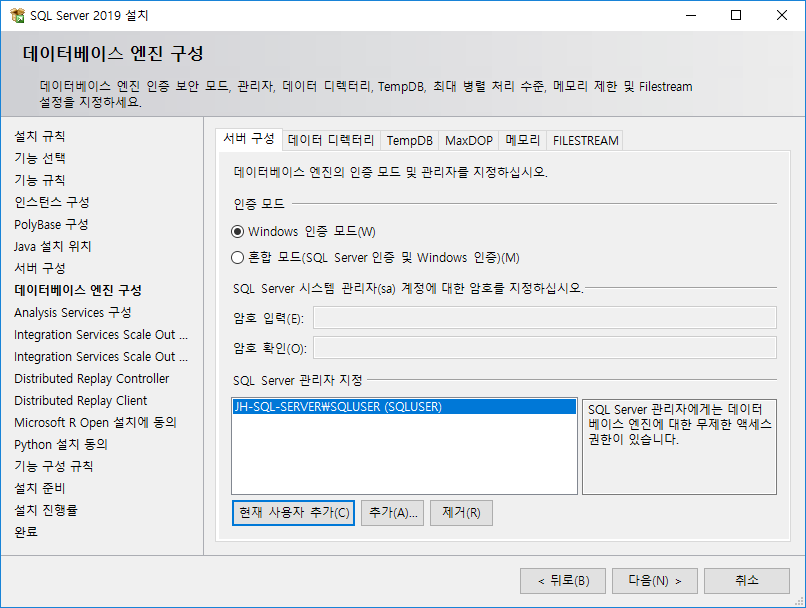Switch to the 데이터 디렉터리 tab
806x608 pixels.
(331, 140)
